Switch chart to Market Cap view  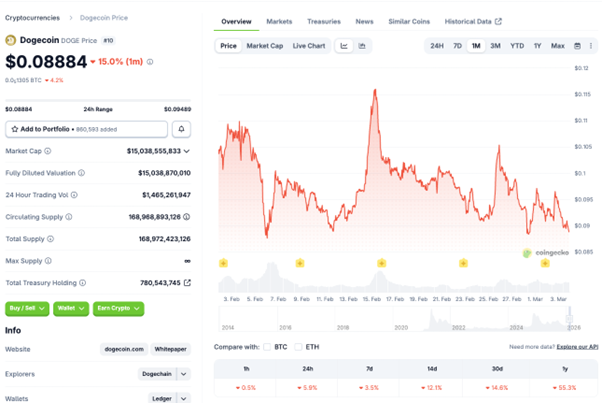pyautogui.click(x=264, y=46)
